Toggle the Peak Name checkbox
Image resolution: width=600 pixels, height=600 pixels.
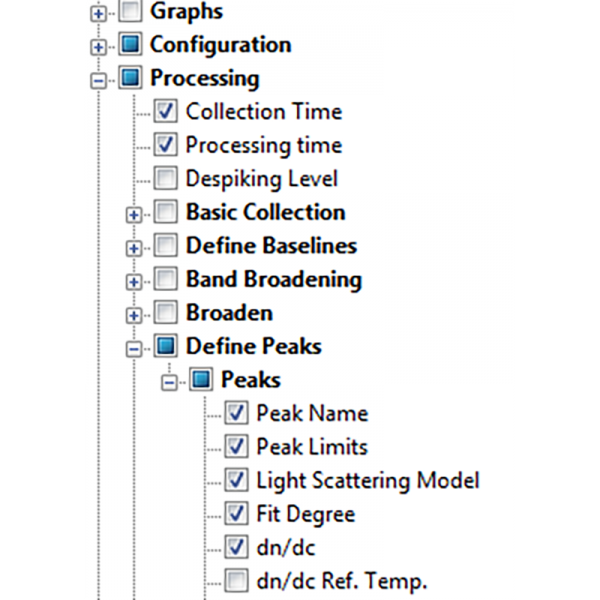[236, 412]
